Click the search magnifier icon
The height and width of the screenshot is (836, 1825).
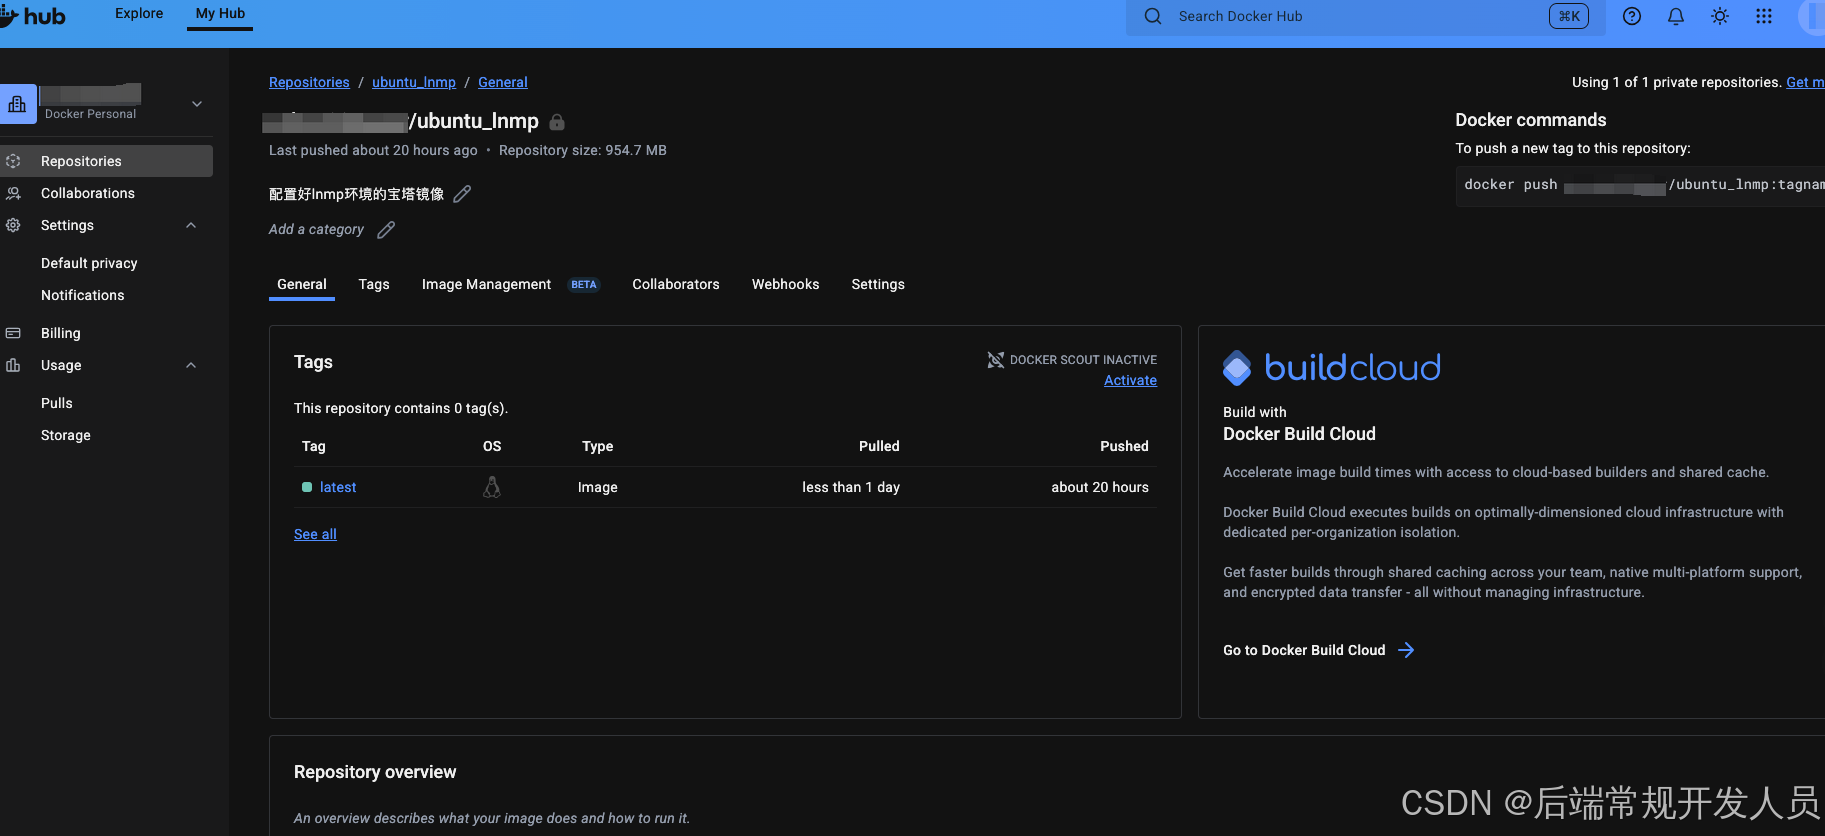(x=1153, y=16)
